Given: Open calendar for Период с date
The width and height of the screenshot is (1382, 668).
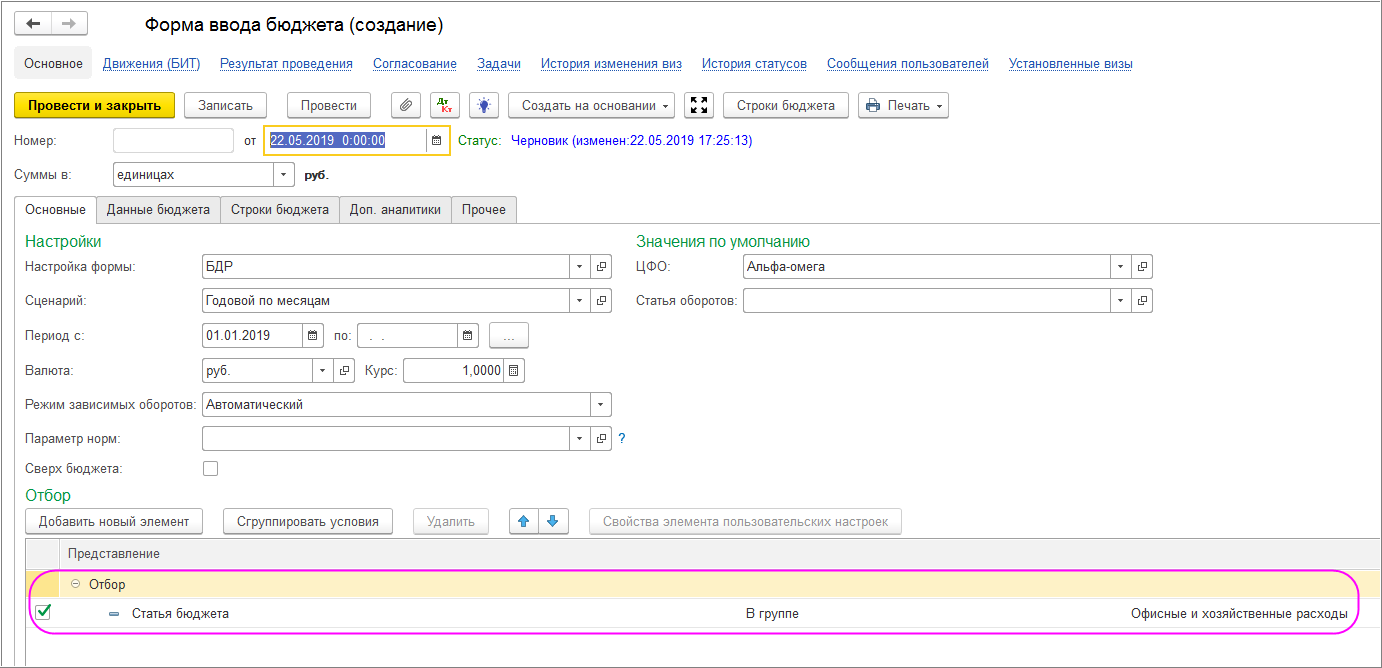Looking at the screenshot, I should (313, 336).
